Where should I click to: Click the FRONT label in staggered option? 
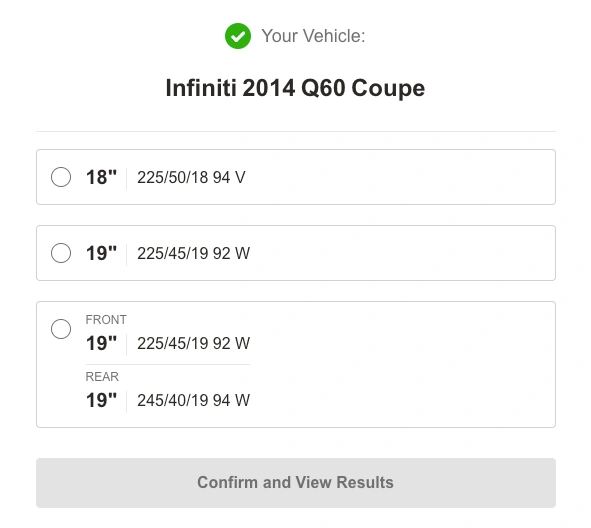(106, 320)
